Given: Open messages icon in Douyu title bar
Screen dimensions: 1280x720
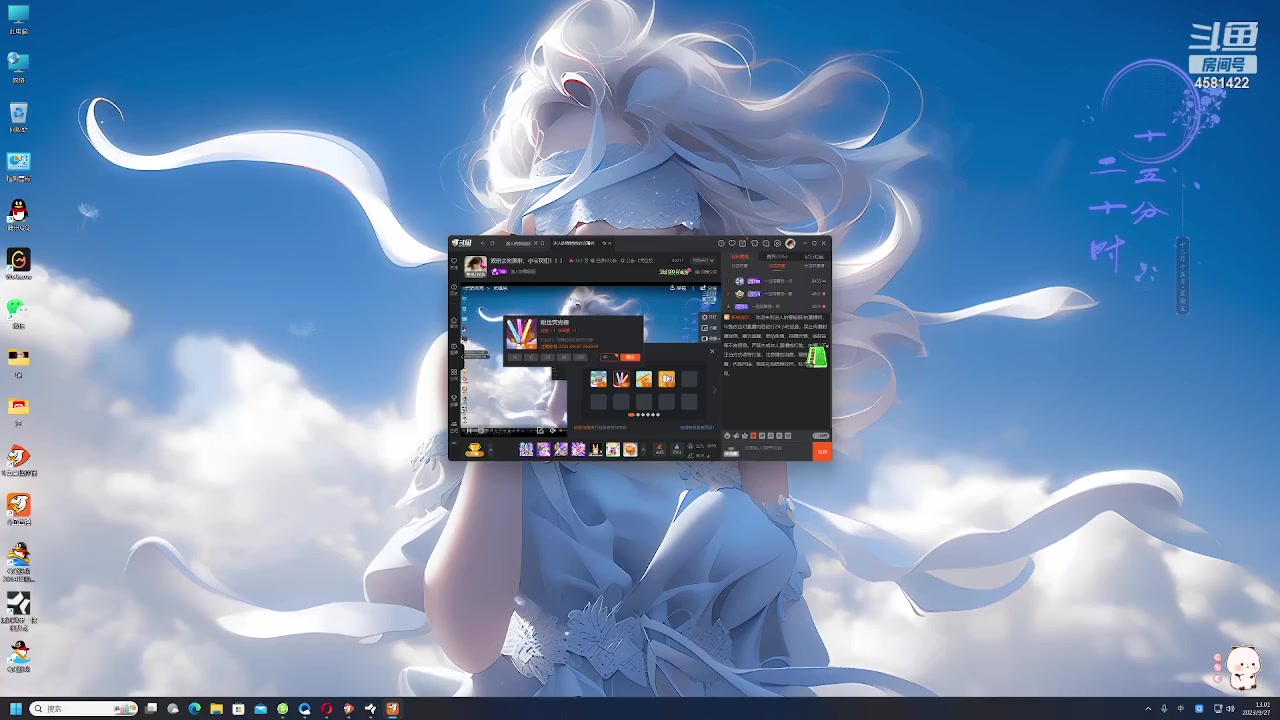Looking at the screenshot, I should coord(766,243).
